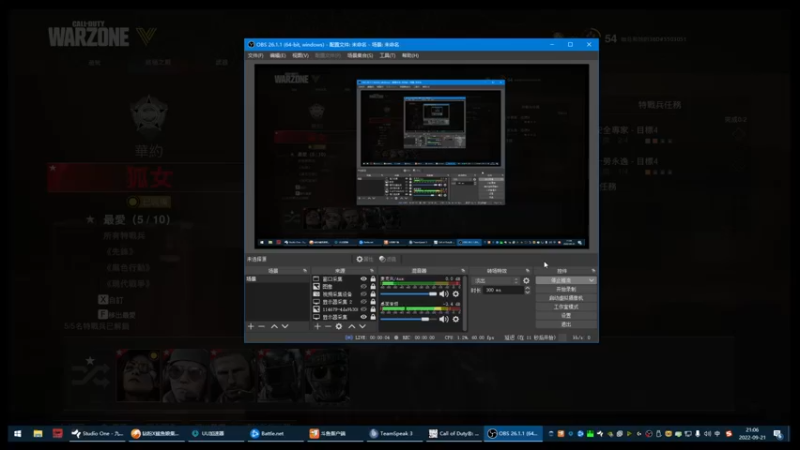Open File Explorer from taskbar

(38, 434)
